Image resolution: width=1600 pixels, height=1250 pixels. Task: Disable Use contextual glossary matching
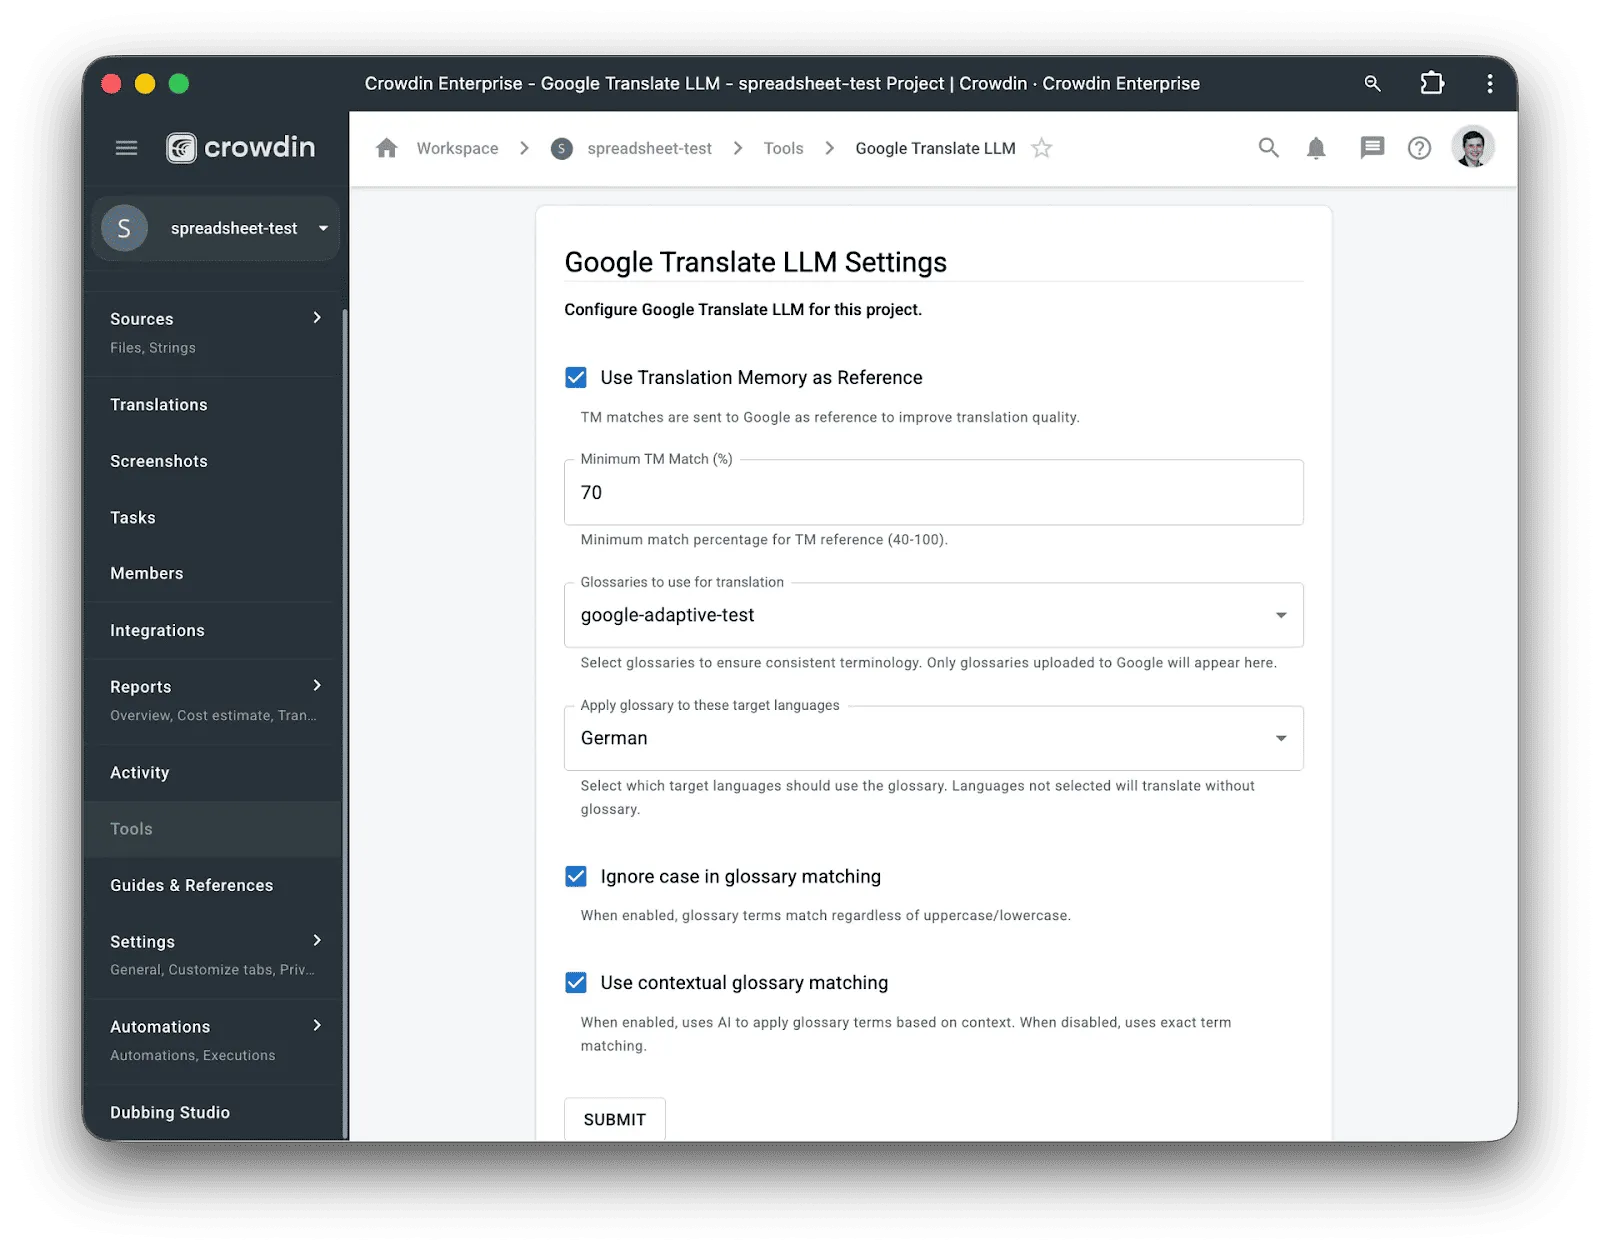point(576,982)
